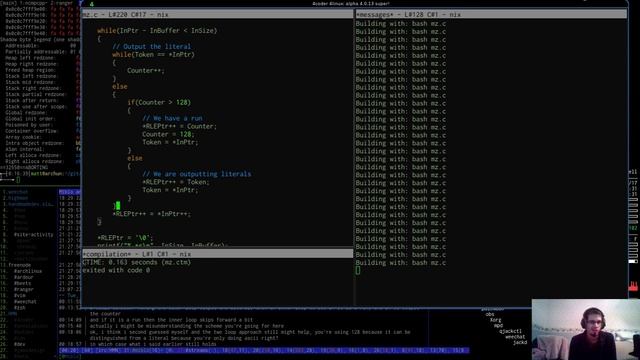
Task: Click 'Stack after return:' terminal line
Action: click(33, 100)
